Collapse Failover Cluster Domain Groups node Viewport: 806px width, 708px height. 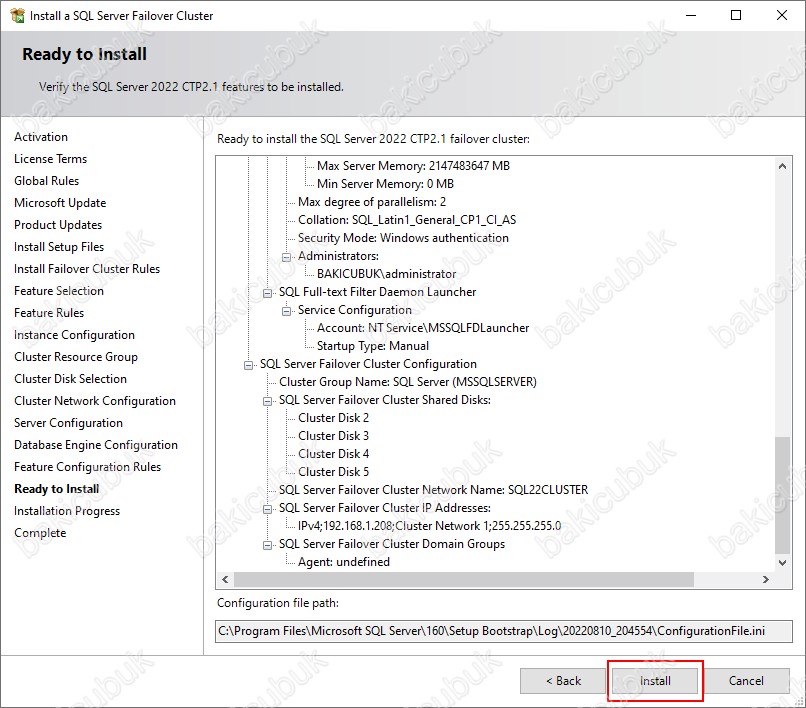click(267, 544)
